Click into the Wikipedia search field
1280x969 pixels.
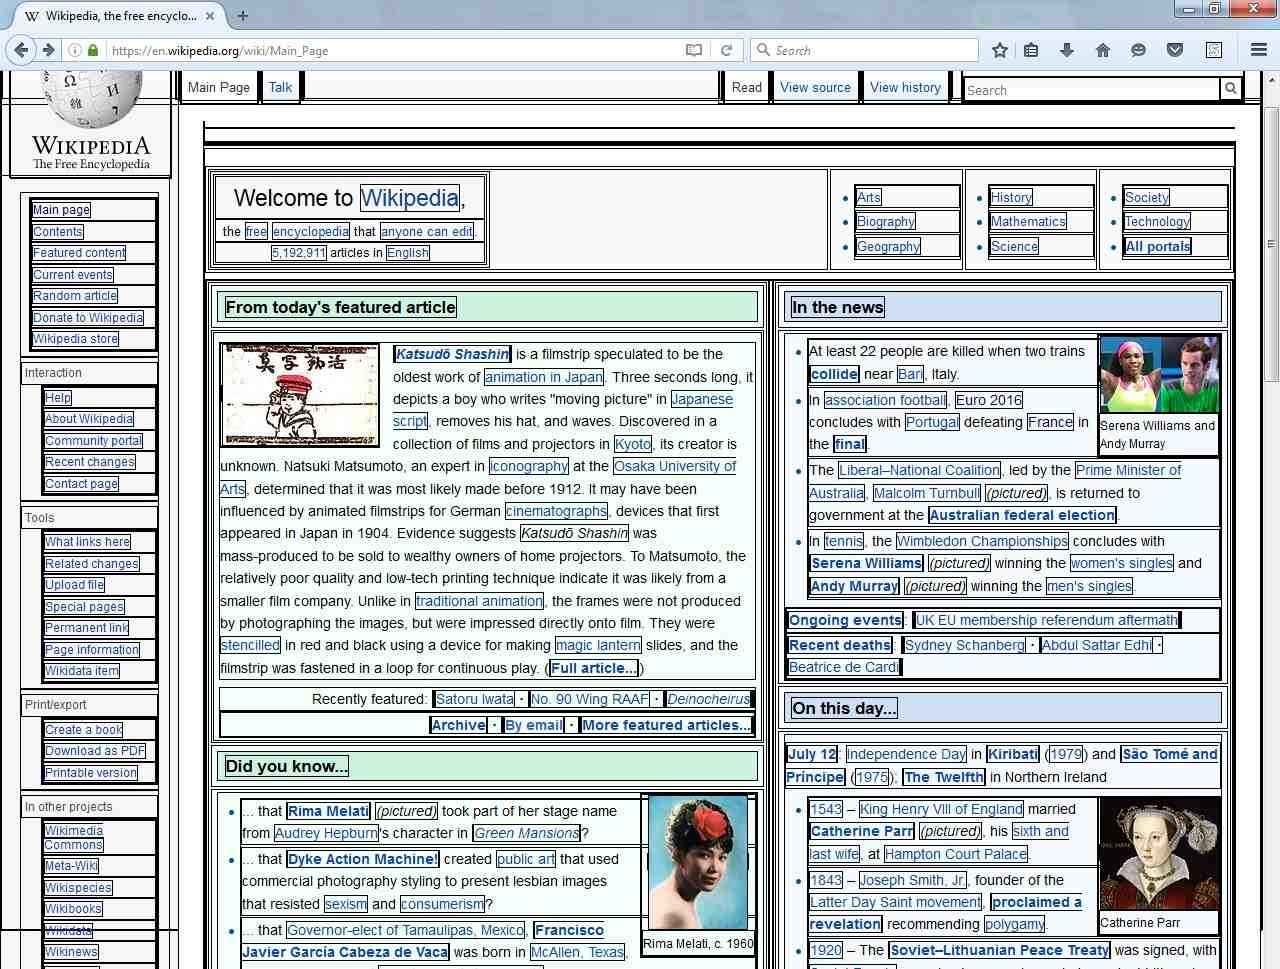point(1092,89)
